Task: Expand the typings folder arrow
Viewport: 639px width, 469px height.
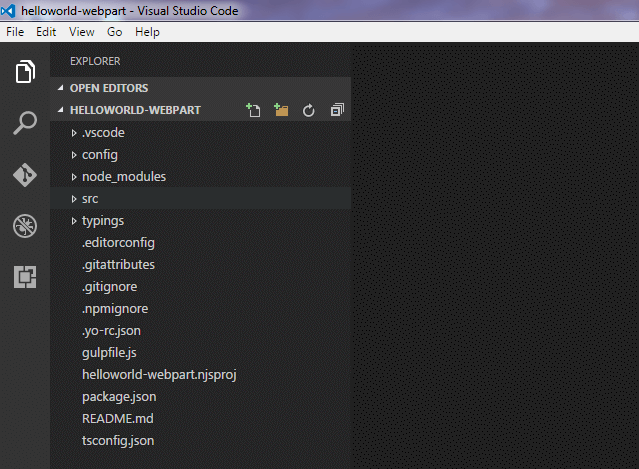Action: click(74, 221)
